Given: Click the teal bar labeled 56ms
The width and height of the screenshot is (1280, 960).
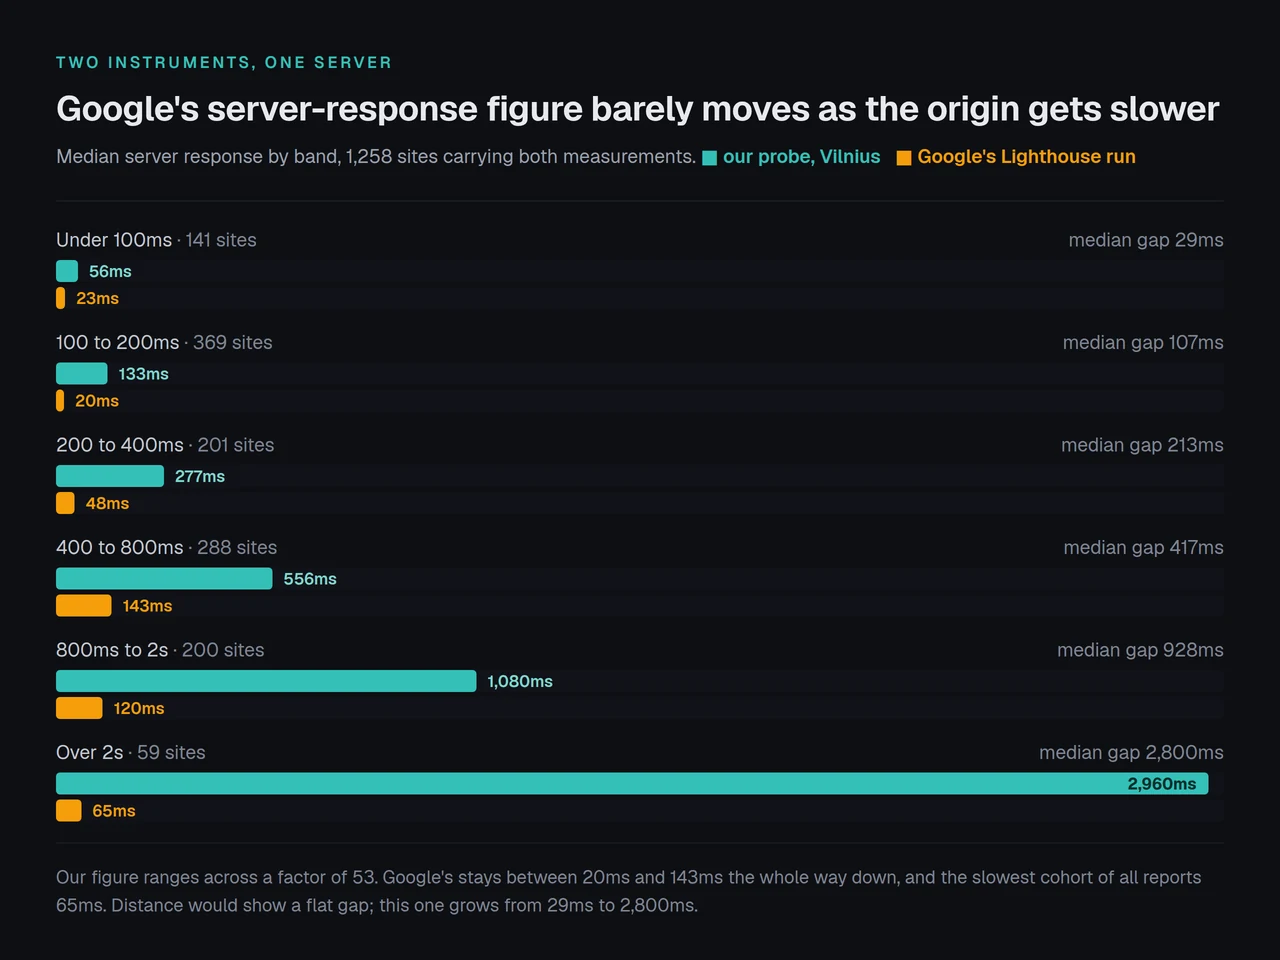Looking at the screenshot, I should (67, 271).
